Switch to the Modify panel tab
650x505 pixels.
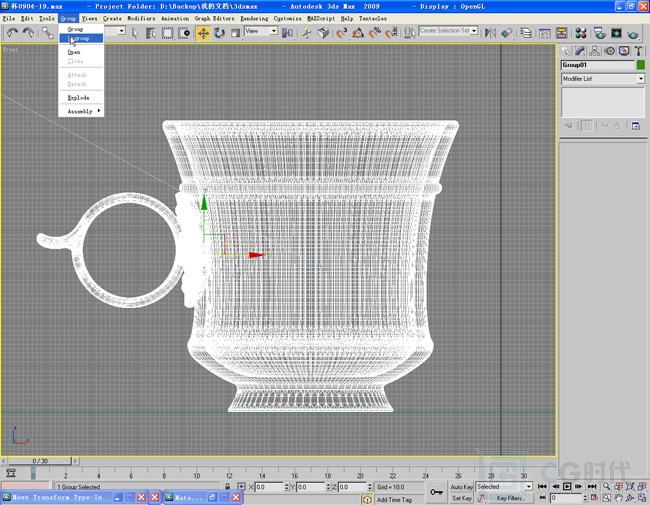580,51
